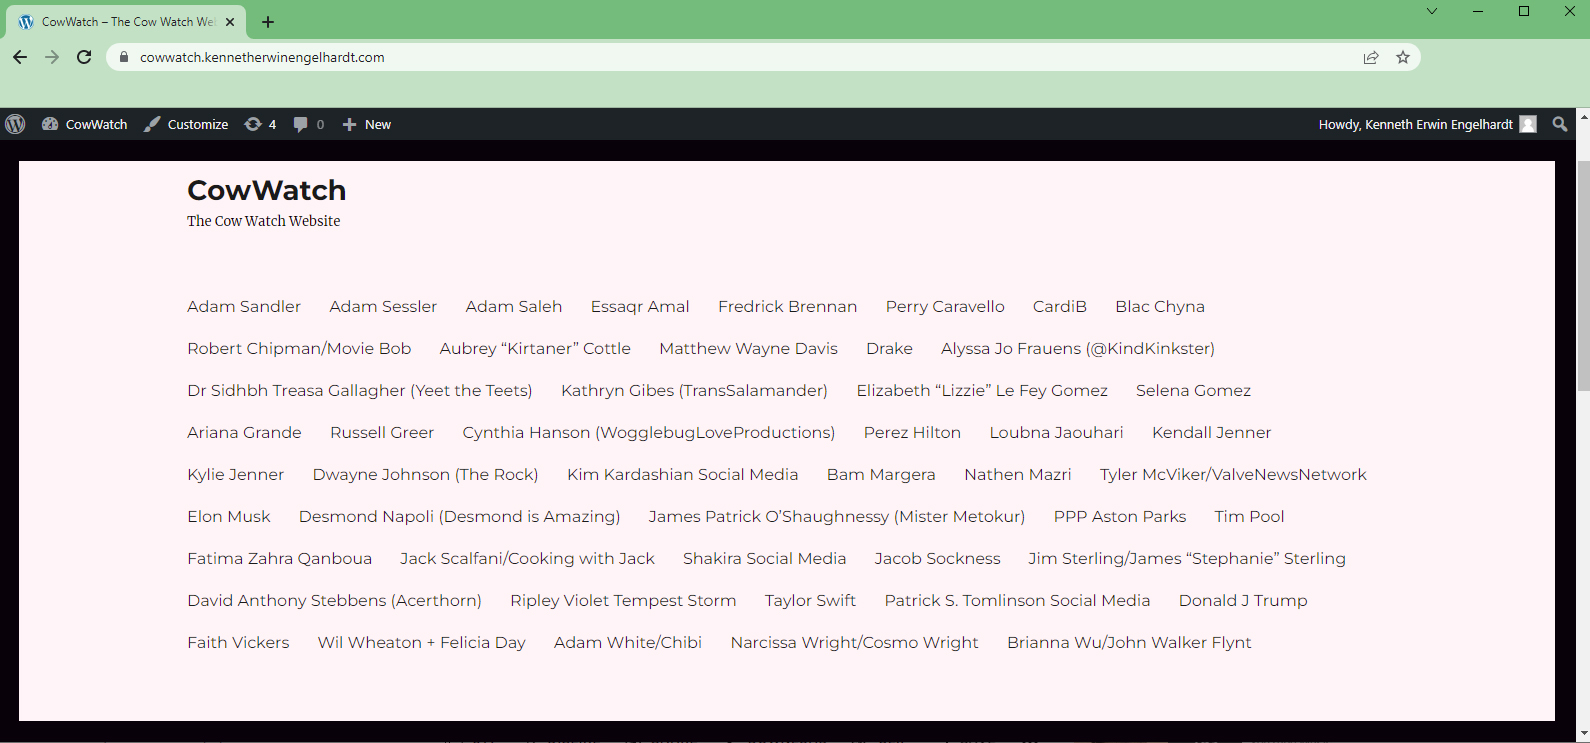Open the Donald J Trump link
1590x743 pixels.
pos(1243,600)
